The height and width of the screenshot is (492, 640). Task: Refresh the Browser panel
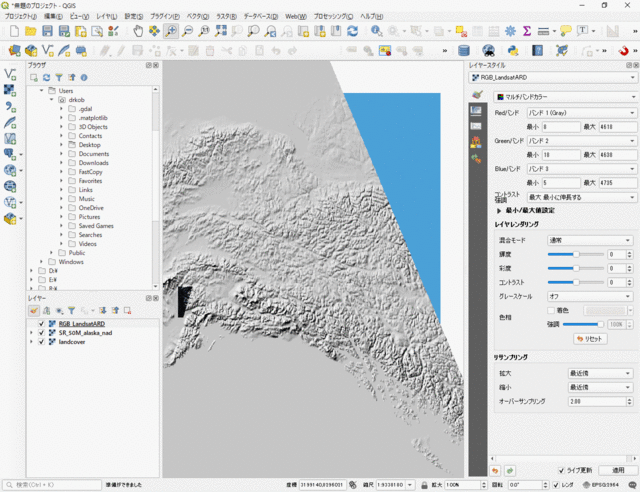click(x=47, y=78)
